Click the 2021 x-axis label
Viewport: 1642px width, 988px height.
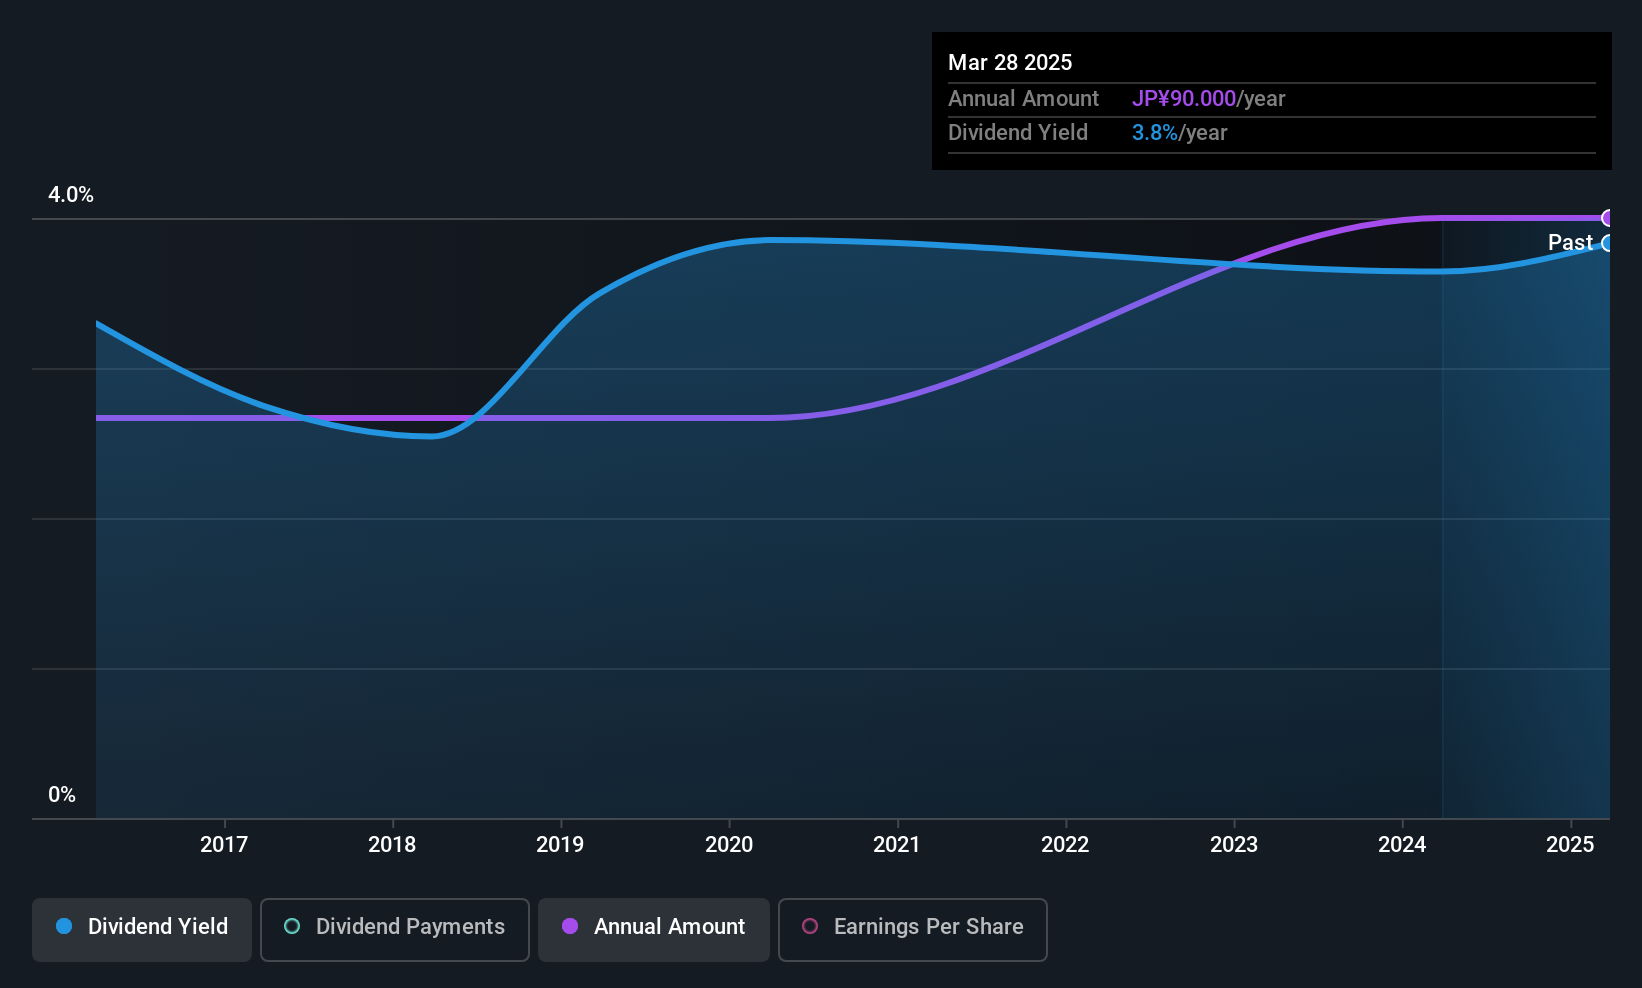[x=897, y=844]
